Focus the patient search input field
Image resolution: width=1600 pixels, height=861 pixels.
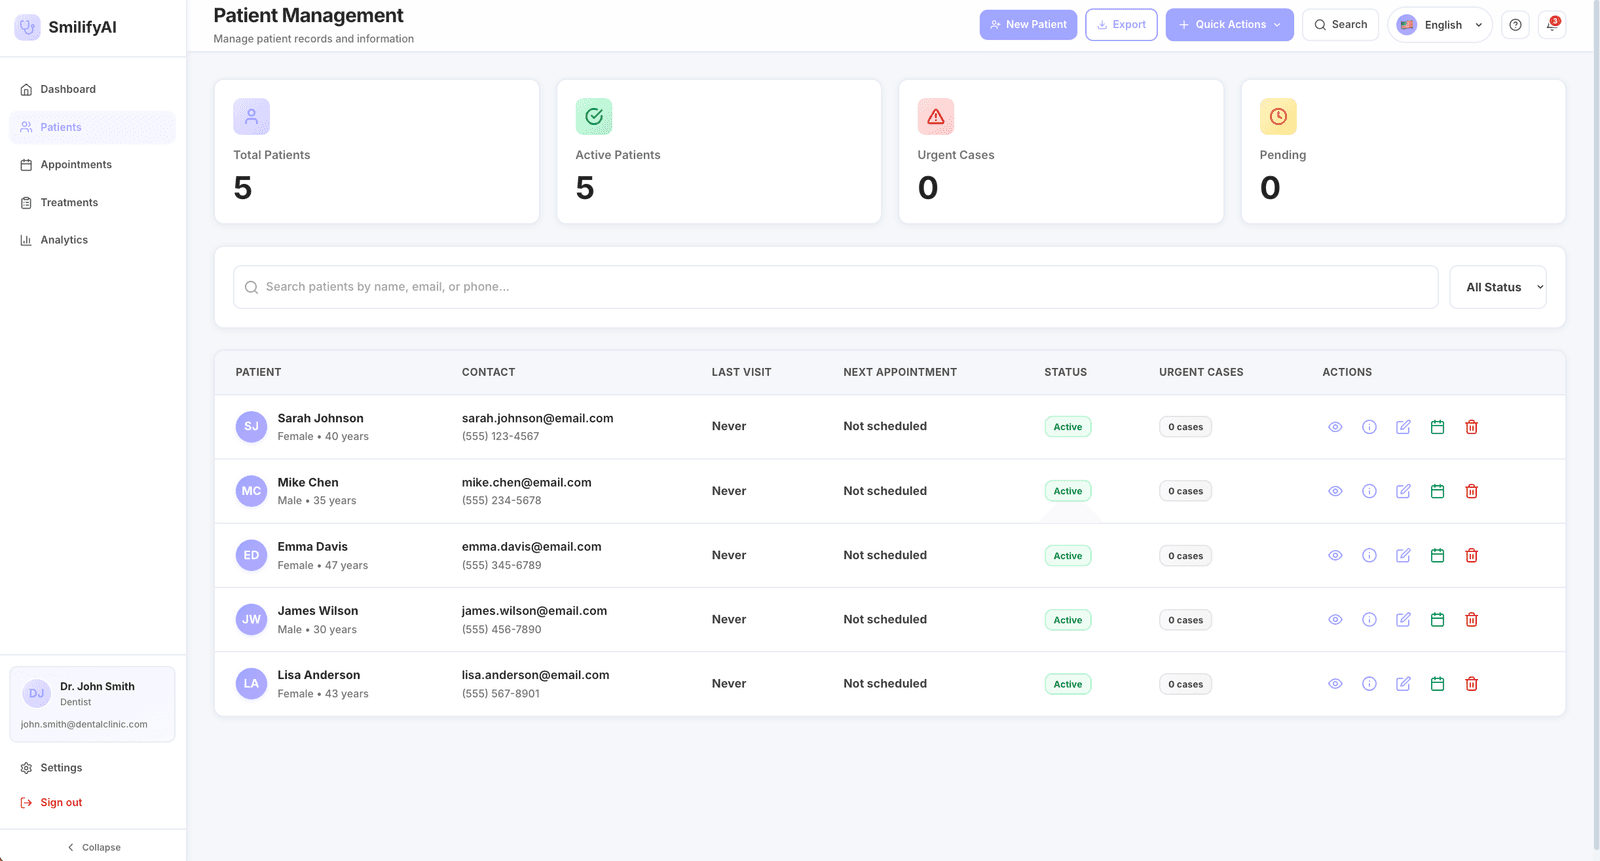pos(835,287)
